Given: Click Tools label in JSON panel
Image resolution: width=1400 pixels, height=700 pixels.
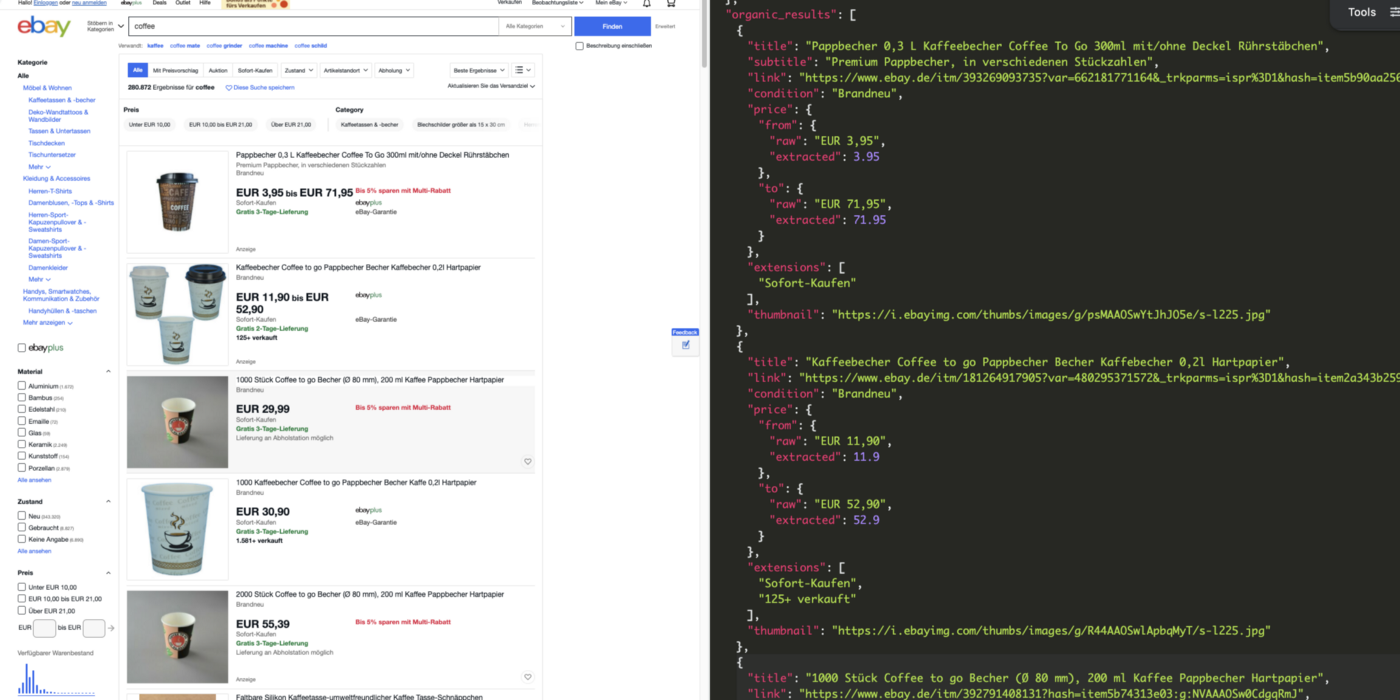Looking at the screenshot, I should pos(1362,12).
